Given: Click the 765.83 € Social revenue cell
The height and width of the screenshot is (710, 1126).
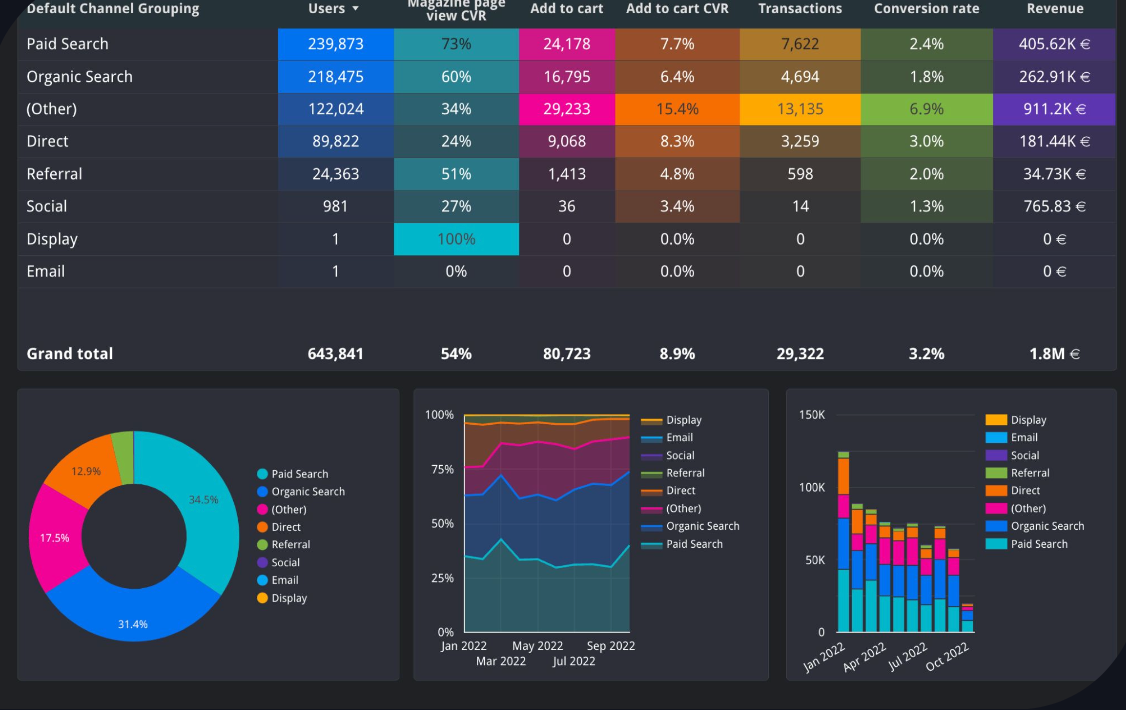Looking at the screenshot, I should tap(1054, 207).
